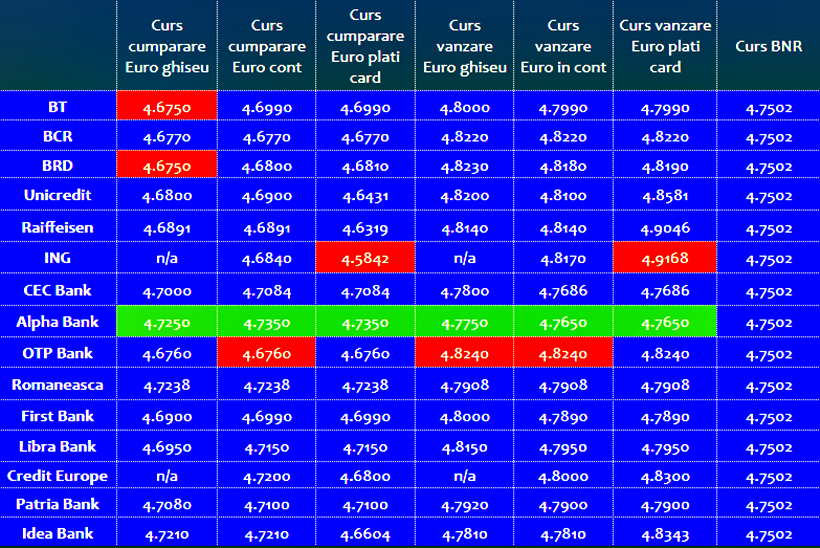Select Raiffeisen's 4.8140 ghiseu sell rate
Image resolution: width=820 pixels, height=548 pixels.
pos(464,229)
